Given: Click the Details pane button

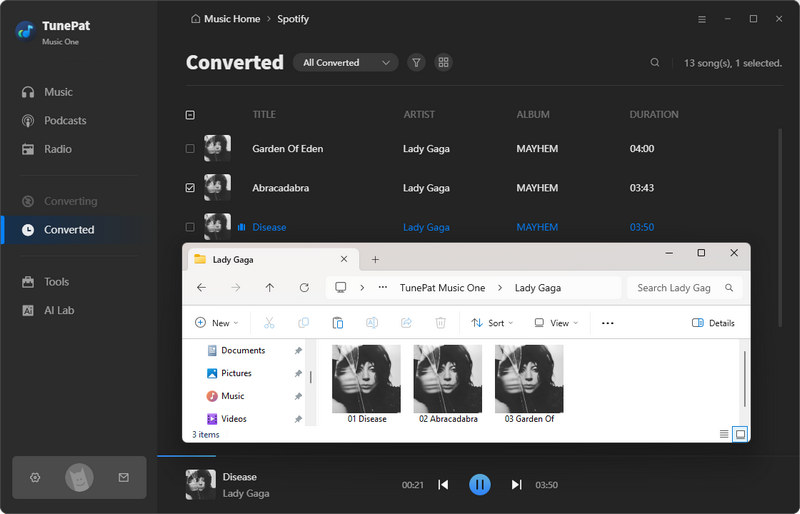Looking at the screenshot, I should [713, 323].
